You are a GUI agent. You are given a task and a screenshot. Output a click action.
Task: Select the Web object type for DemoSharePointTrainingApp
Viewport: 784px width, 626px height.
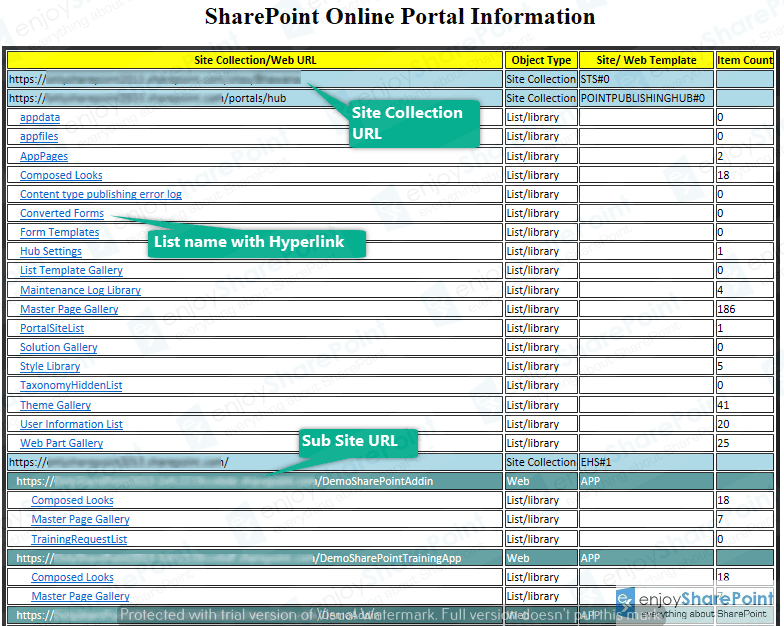(x=542, y=558)
